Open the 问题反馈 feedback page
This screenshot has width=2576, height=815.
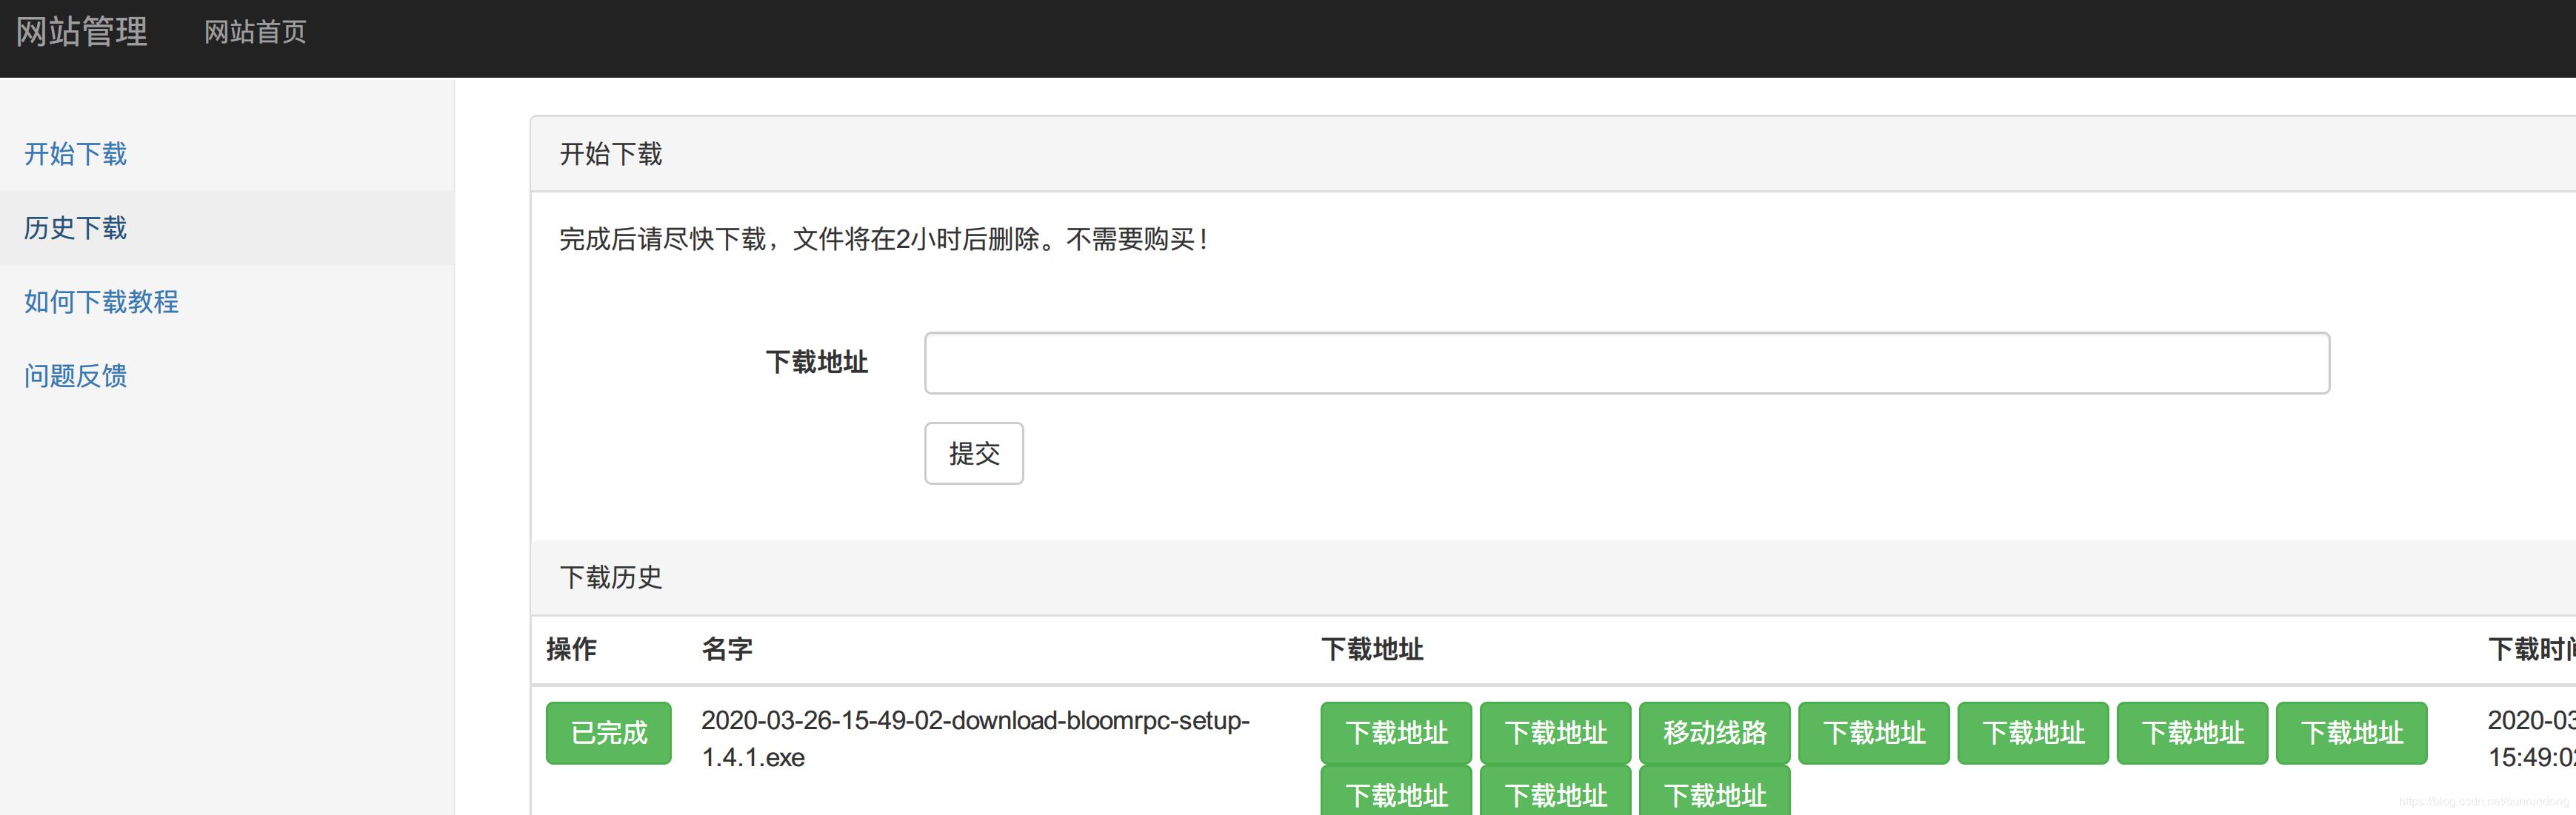pyautogui.click(x=75, y=375)
